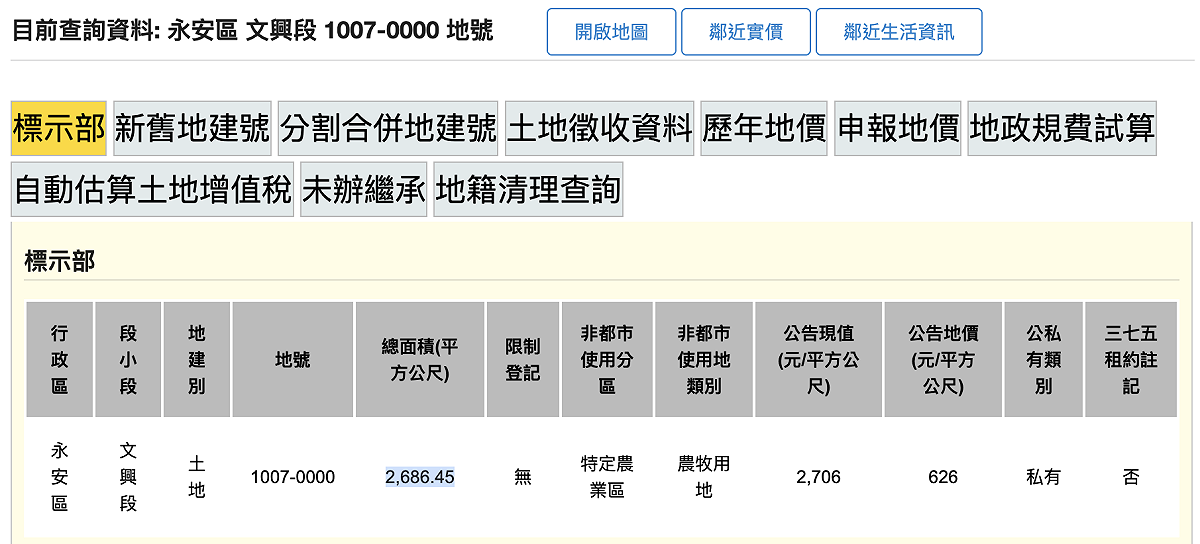Select the 標示部 tab

[x=59, y=128]
